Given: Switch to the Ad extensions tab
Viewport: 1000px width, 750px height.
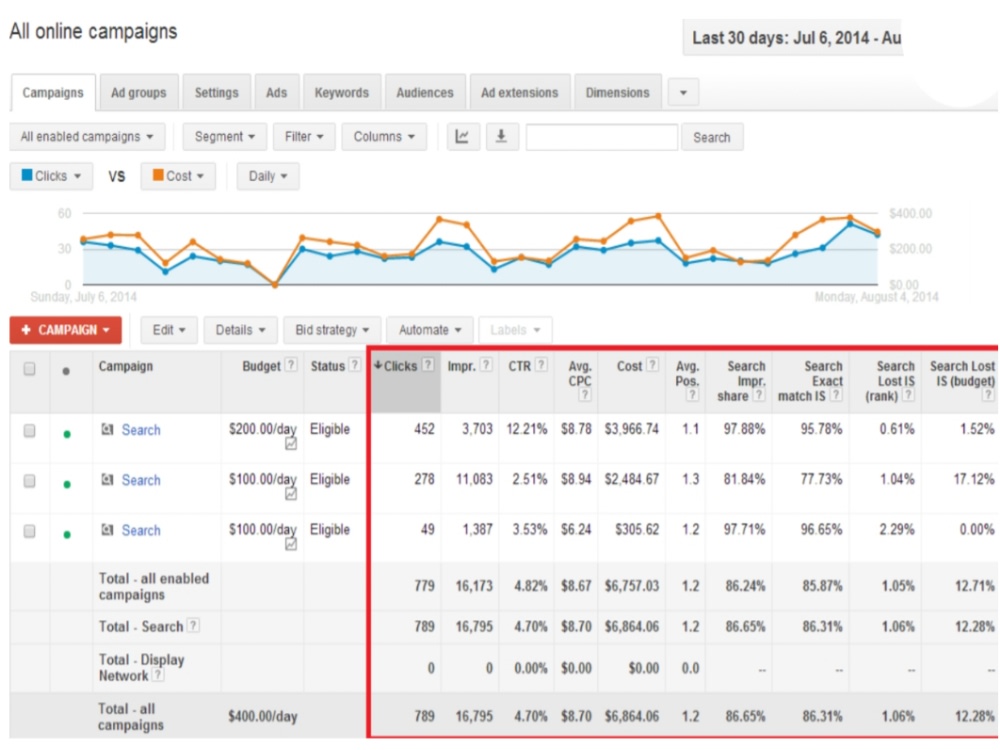Looking at the screenshot, I should point(519,92).
